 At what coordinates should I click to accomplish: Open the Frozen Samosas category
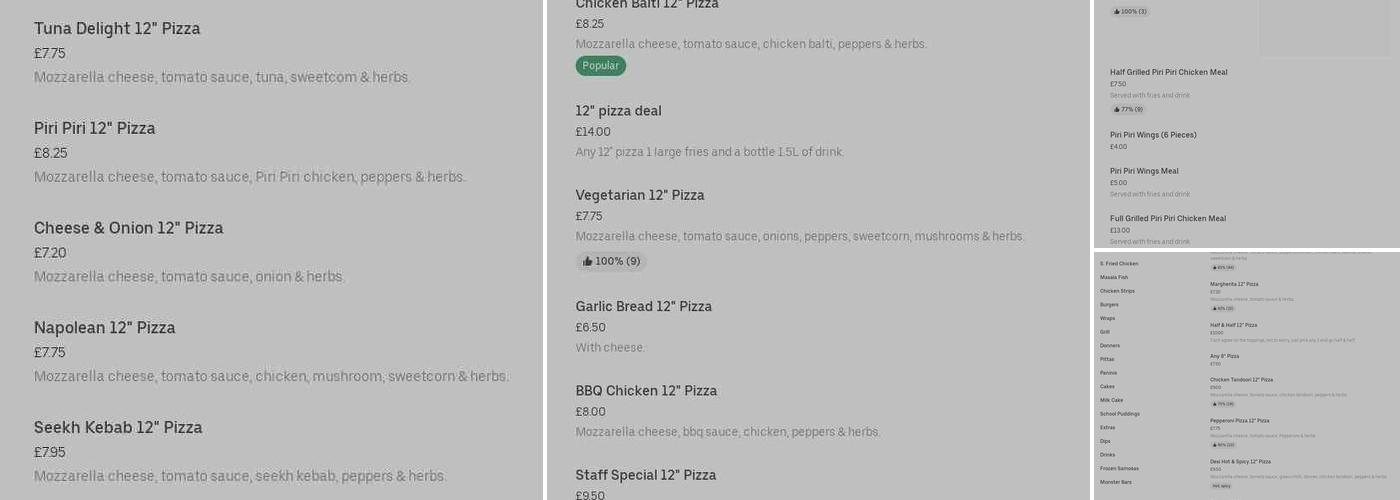click(1119, 468)
